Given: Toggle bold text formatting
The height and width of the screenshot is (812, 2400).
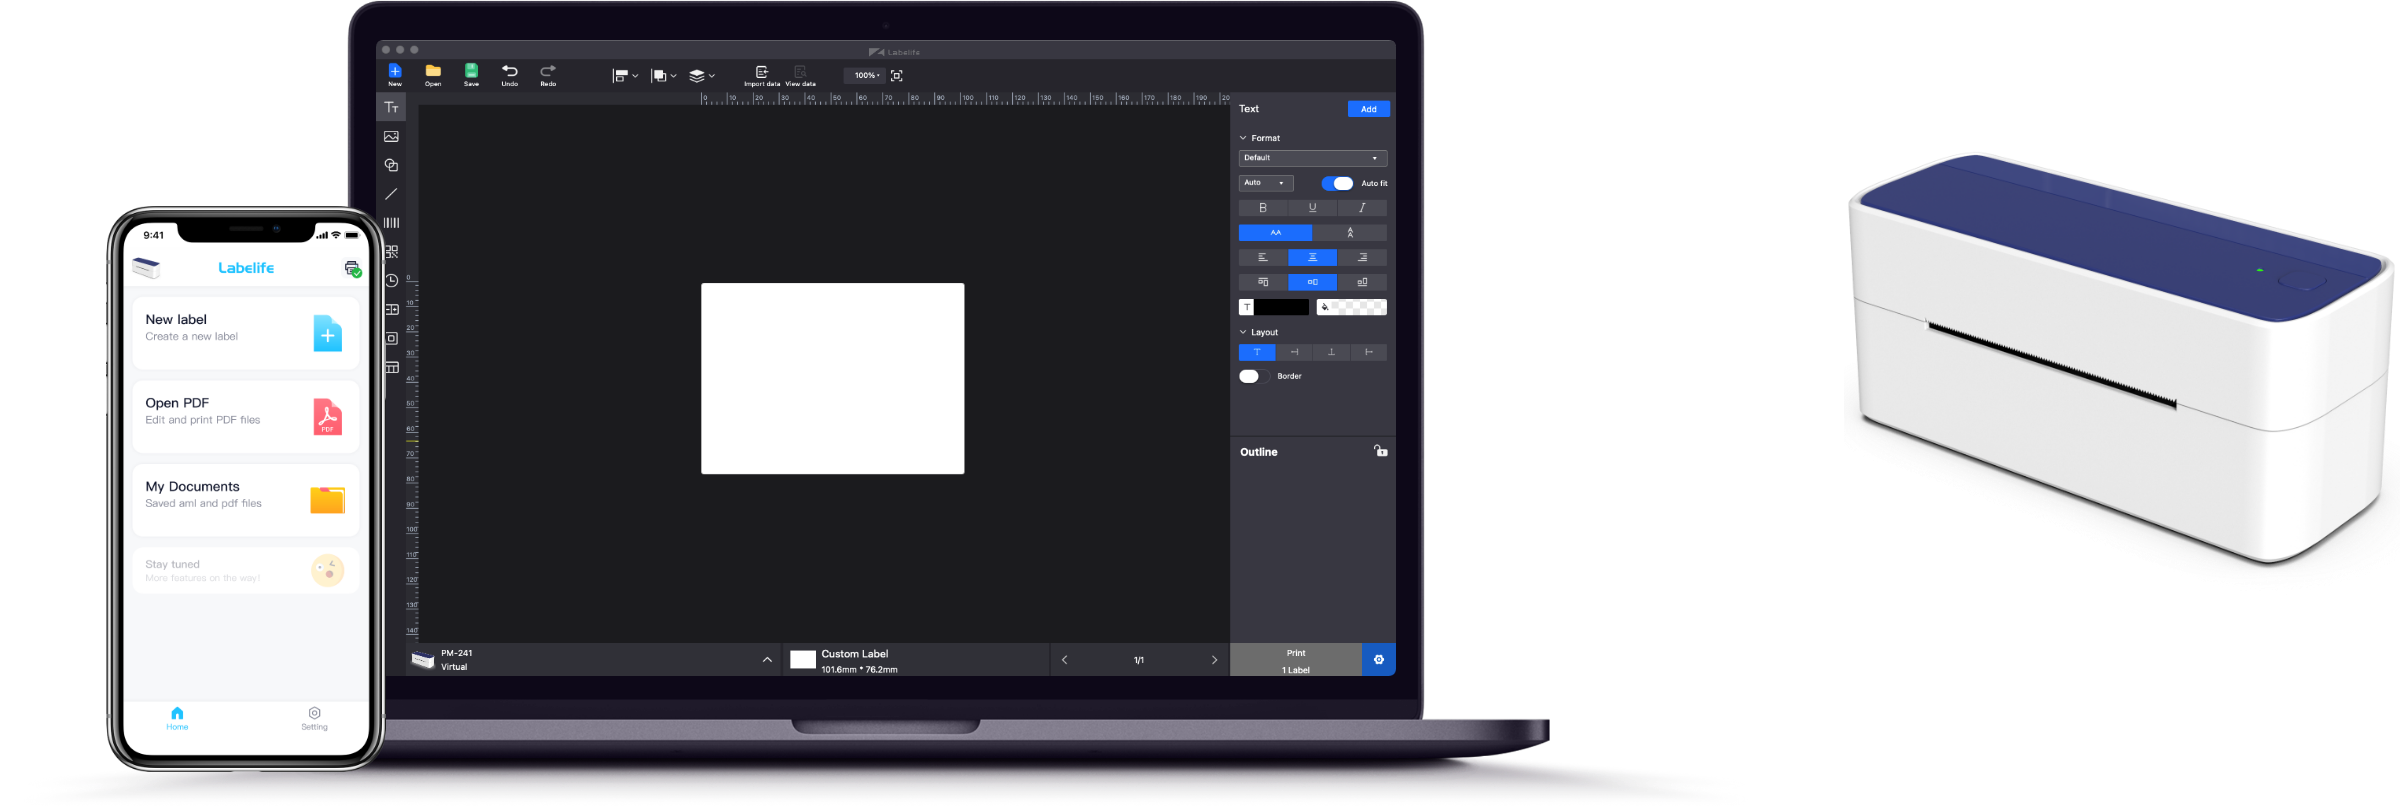Looking at the screenshot, I should click(x=1263, y=208).
